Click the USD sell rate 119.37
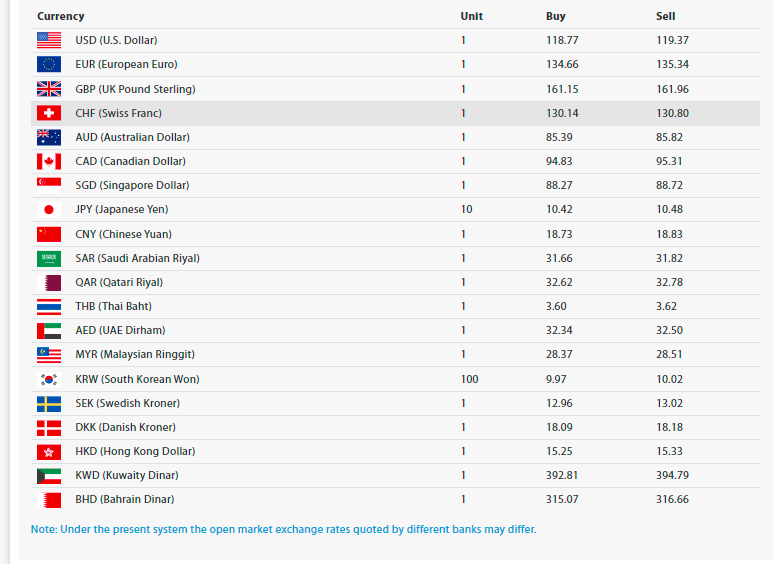779x564 pixels. 672,40
